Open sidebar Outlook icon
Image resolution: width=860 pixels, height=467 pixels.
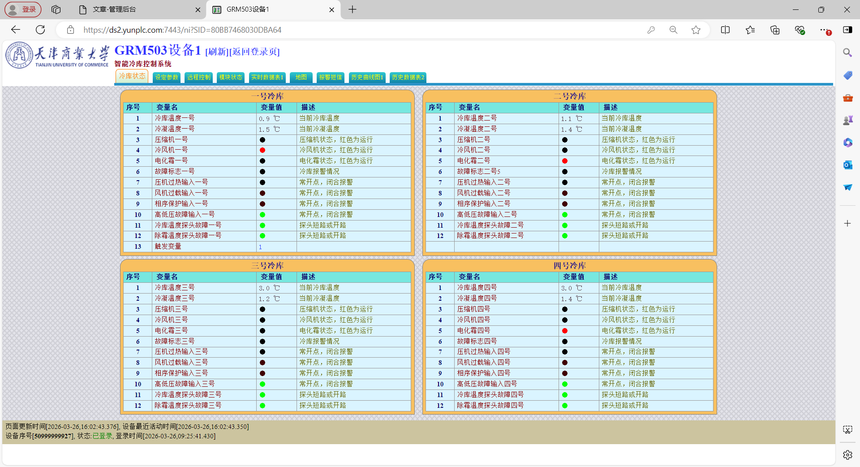click(847, 165)
